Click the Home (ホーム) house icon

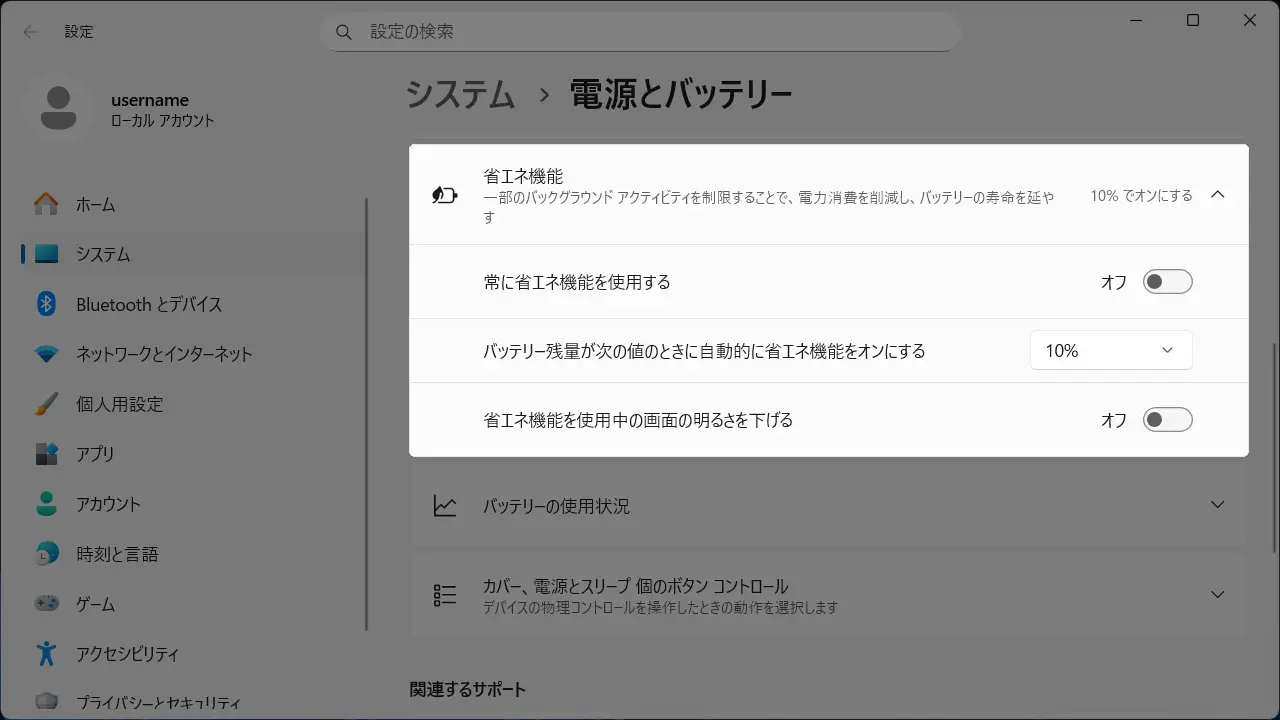click(46, 204)
